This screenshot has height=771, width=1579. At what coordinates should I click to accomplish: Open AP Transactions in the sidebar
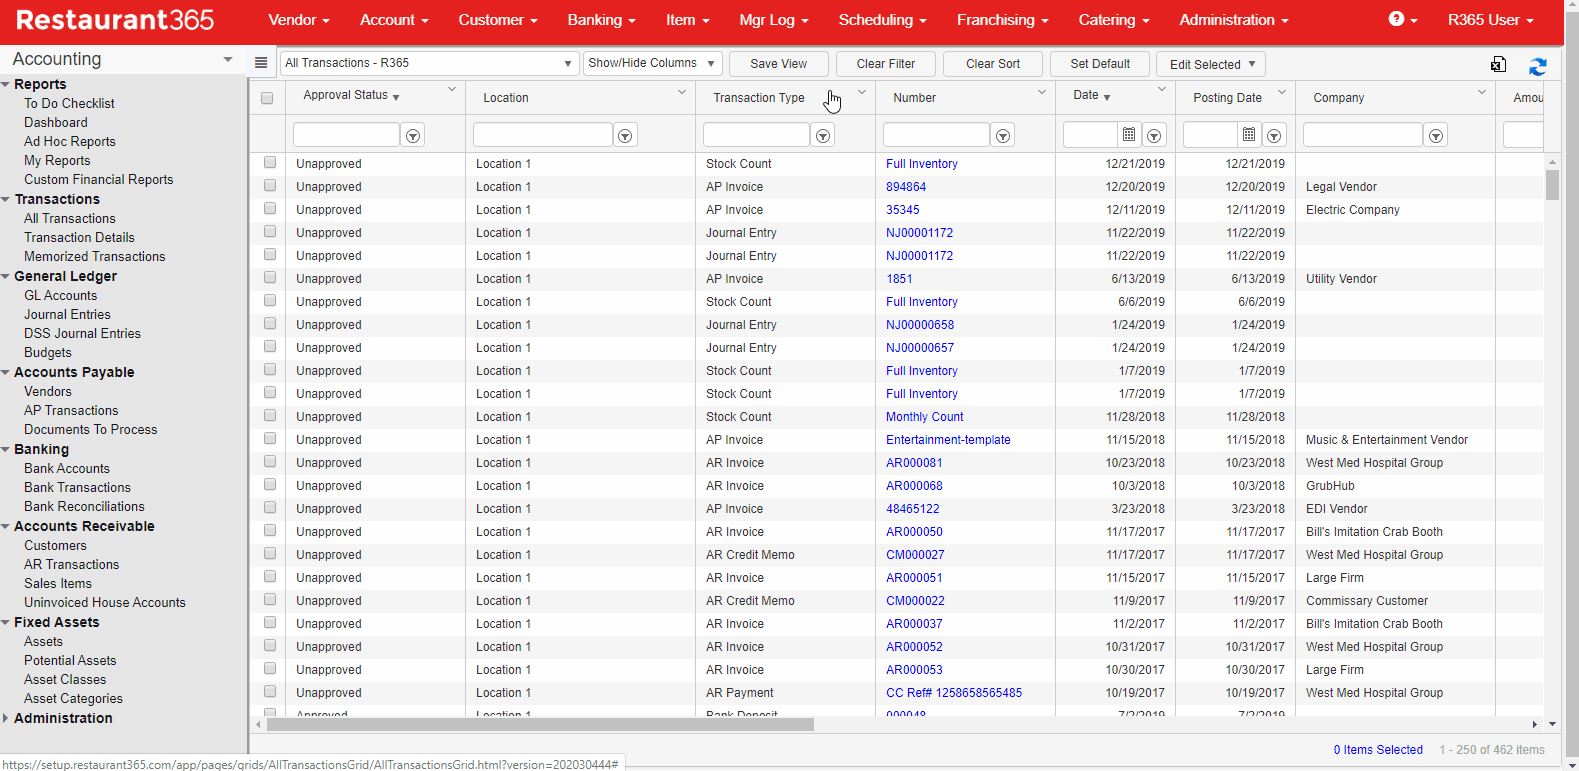coord(71,411)
